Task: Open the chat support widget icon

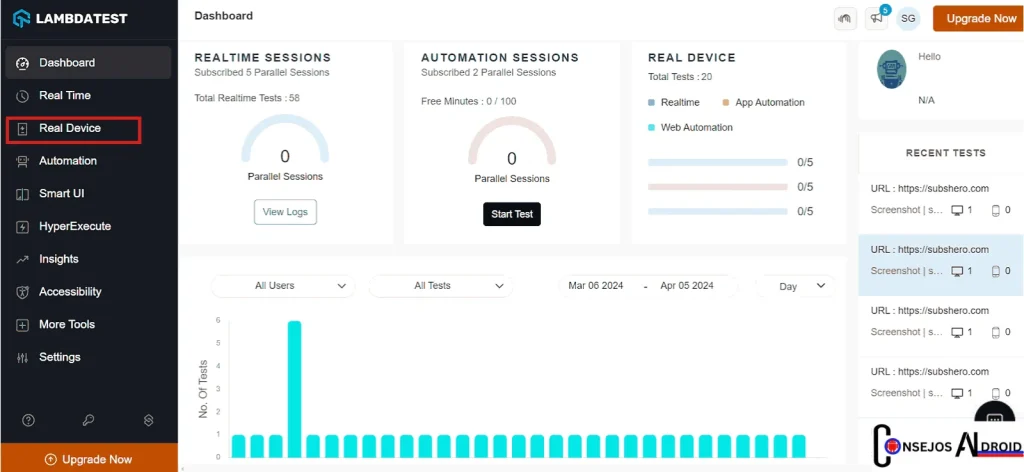Action: (x=994, y=418)
